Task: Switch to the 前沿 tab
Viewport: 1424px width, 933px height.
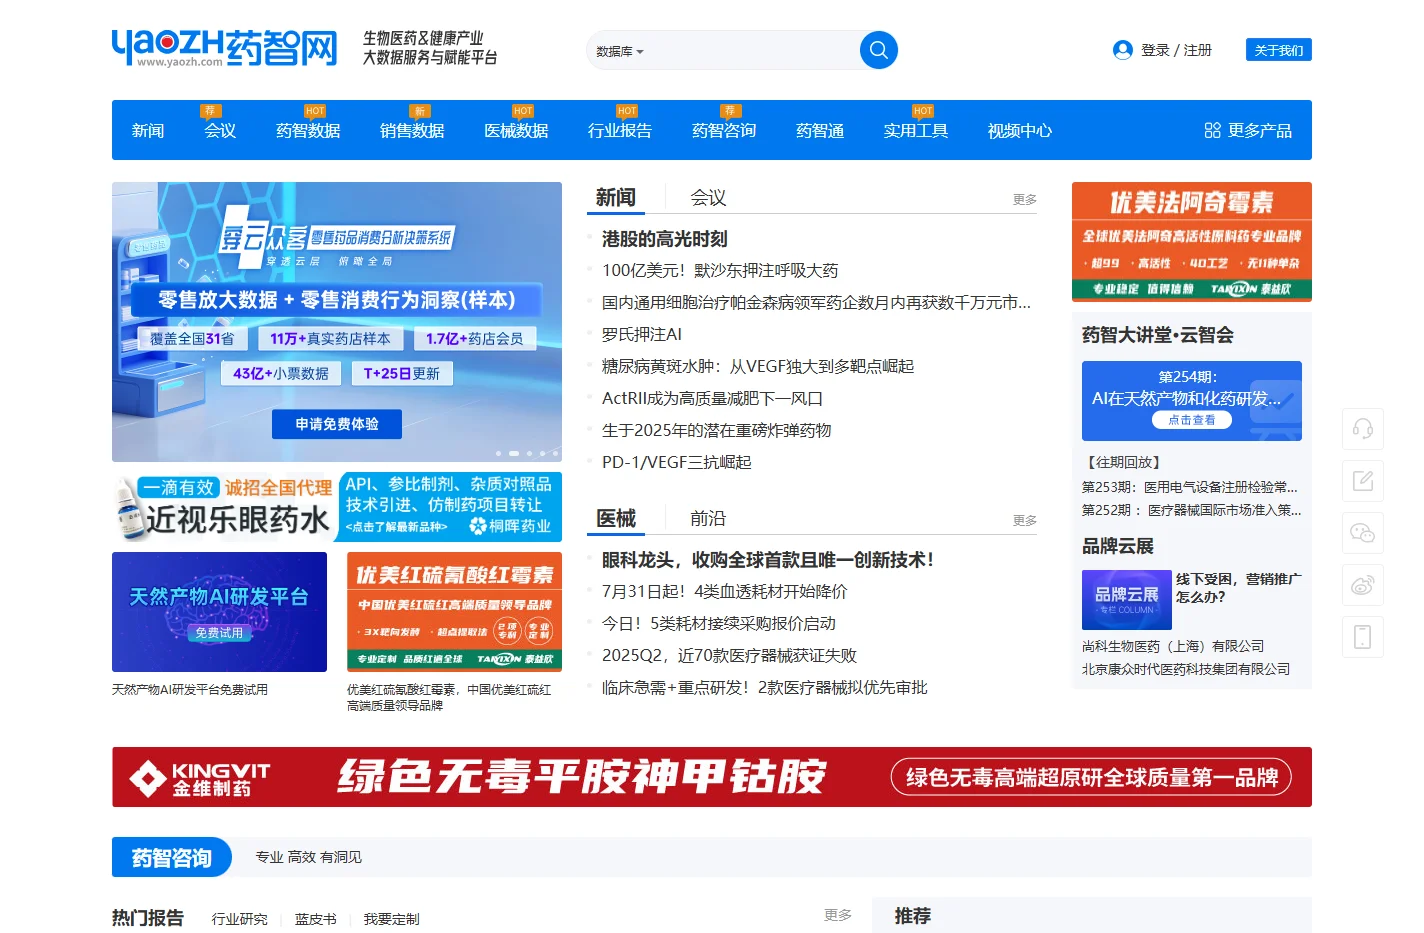Action: point(708,519)
